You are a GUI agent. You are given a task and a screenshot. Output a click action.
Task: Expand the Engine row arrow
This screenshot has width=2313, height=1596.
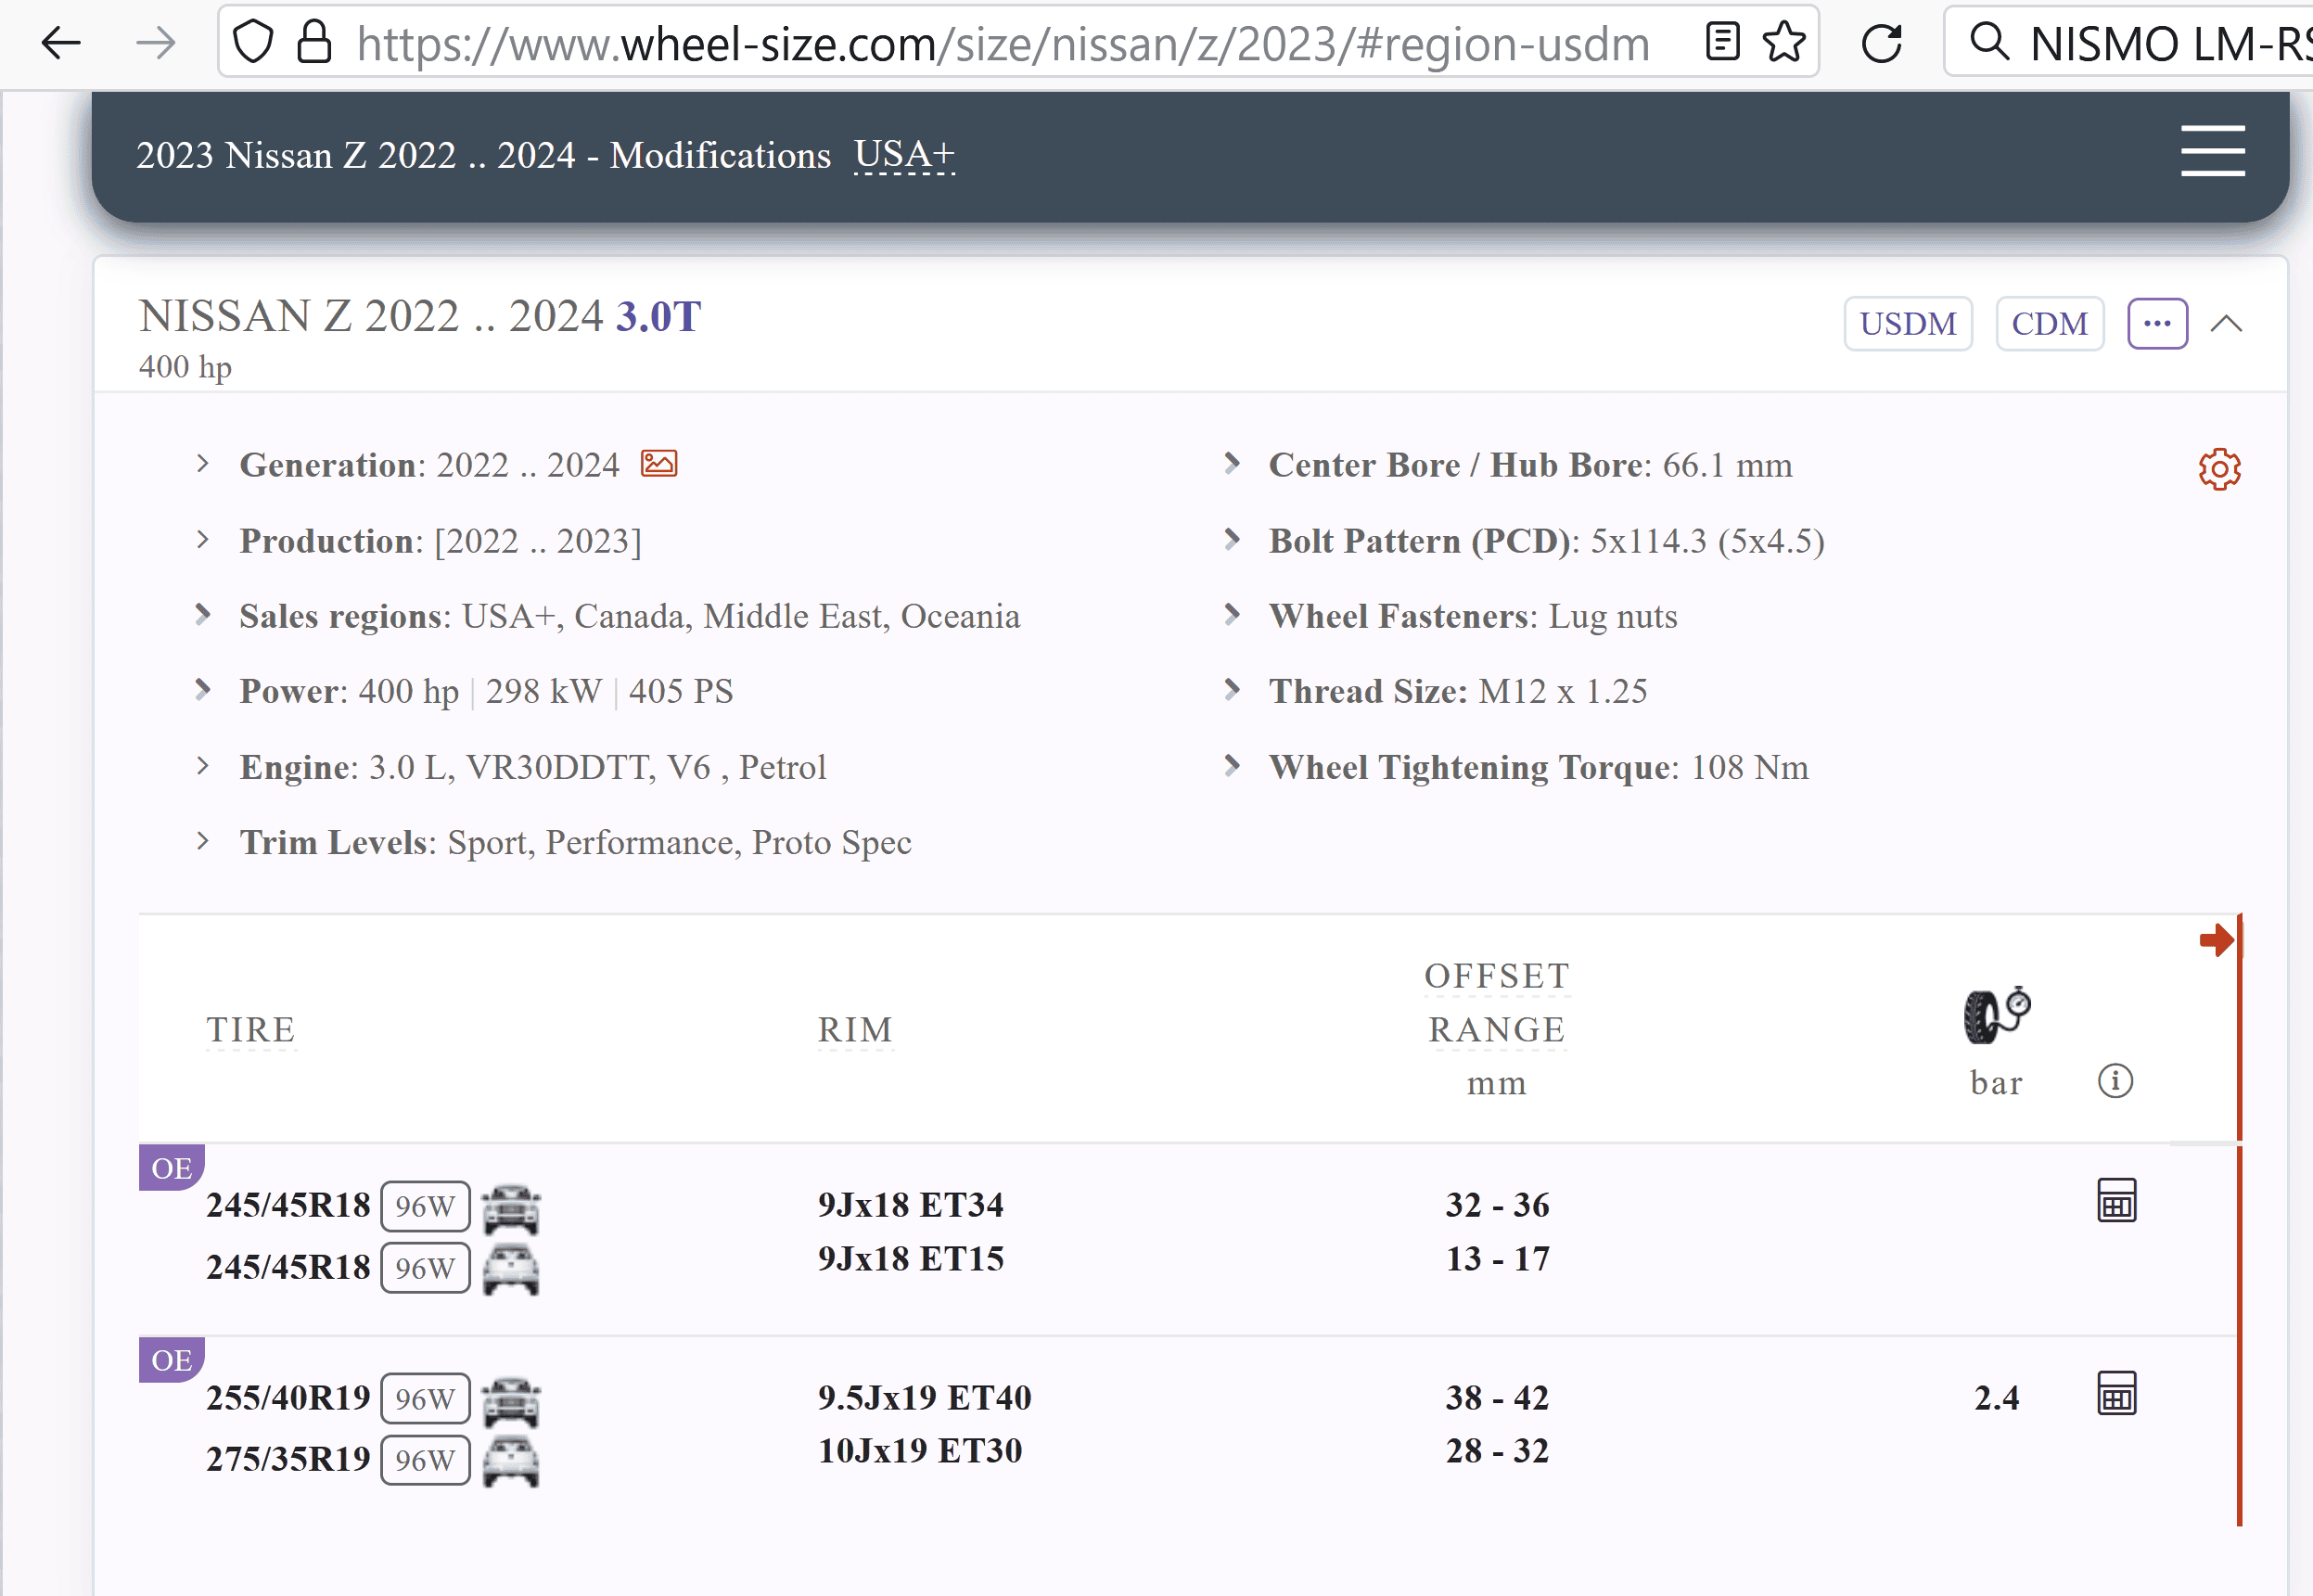coord(203,765)
